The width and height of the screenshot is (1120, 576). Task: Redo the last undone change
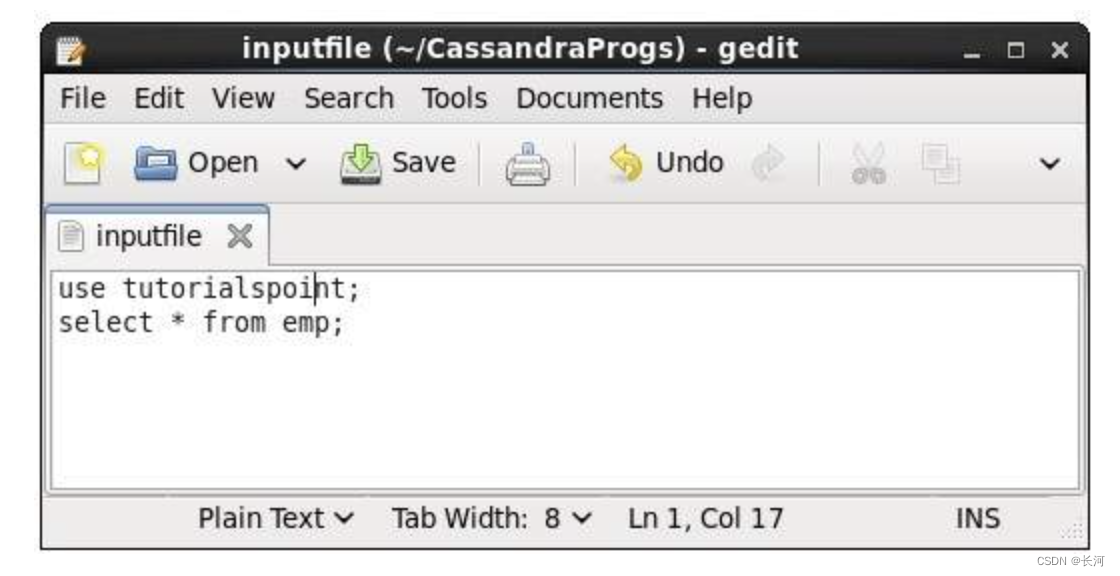click(x=770, y=162)
